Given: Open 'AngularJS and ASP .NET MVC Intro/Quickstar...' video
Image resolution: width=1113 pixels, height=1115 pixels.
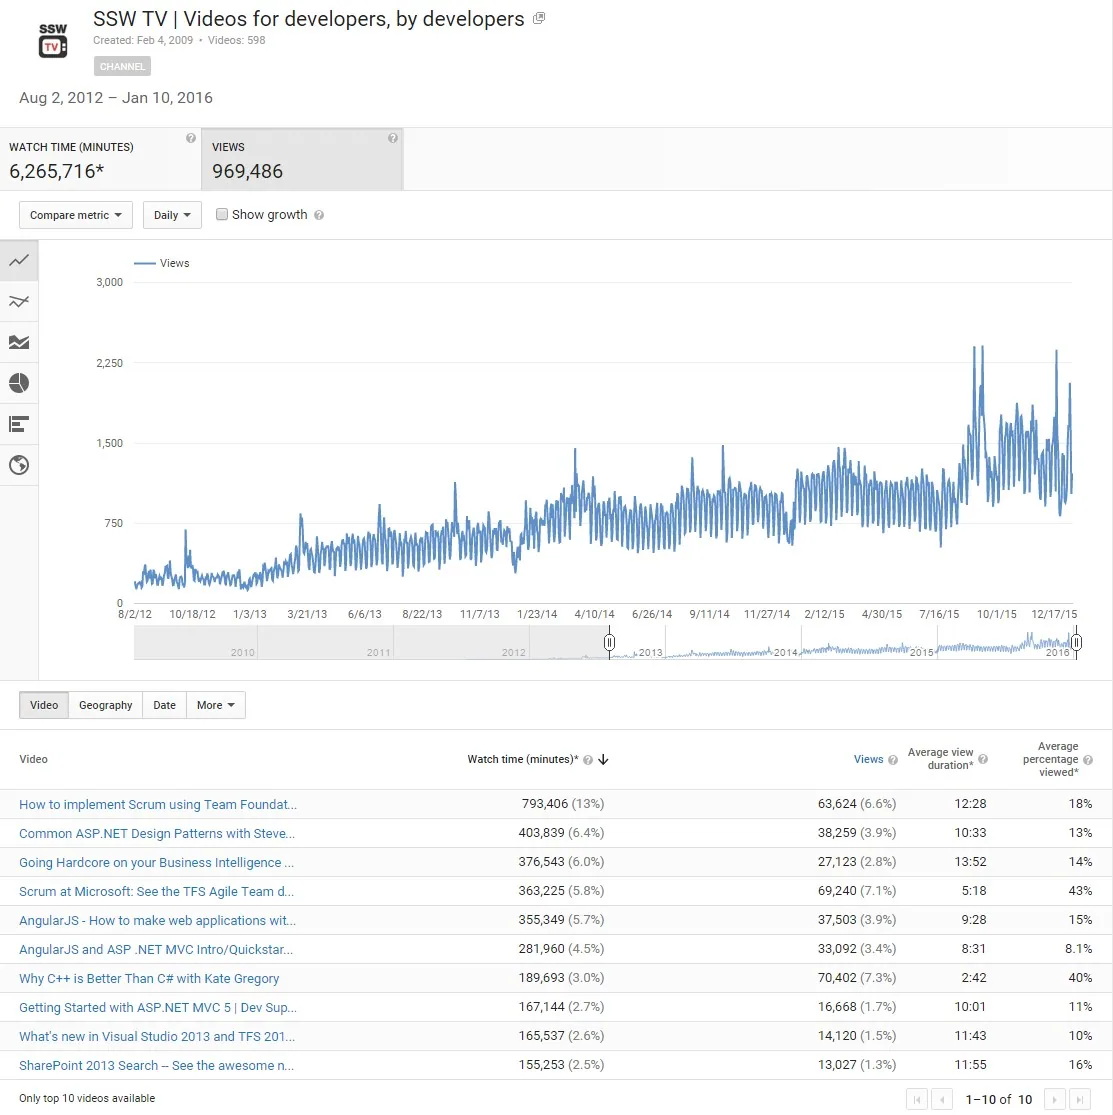Looking at the screenshot, I should click(x=156, y=949).
